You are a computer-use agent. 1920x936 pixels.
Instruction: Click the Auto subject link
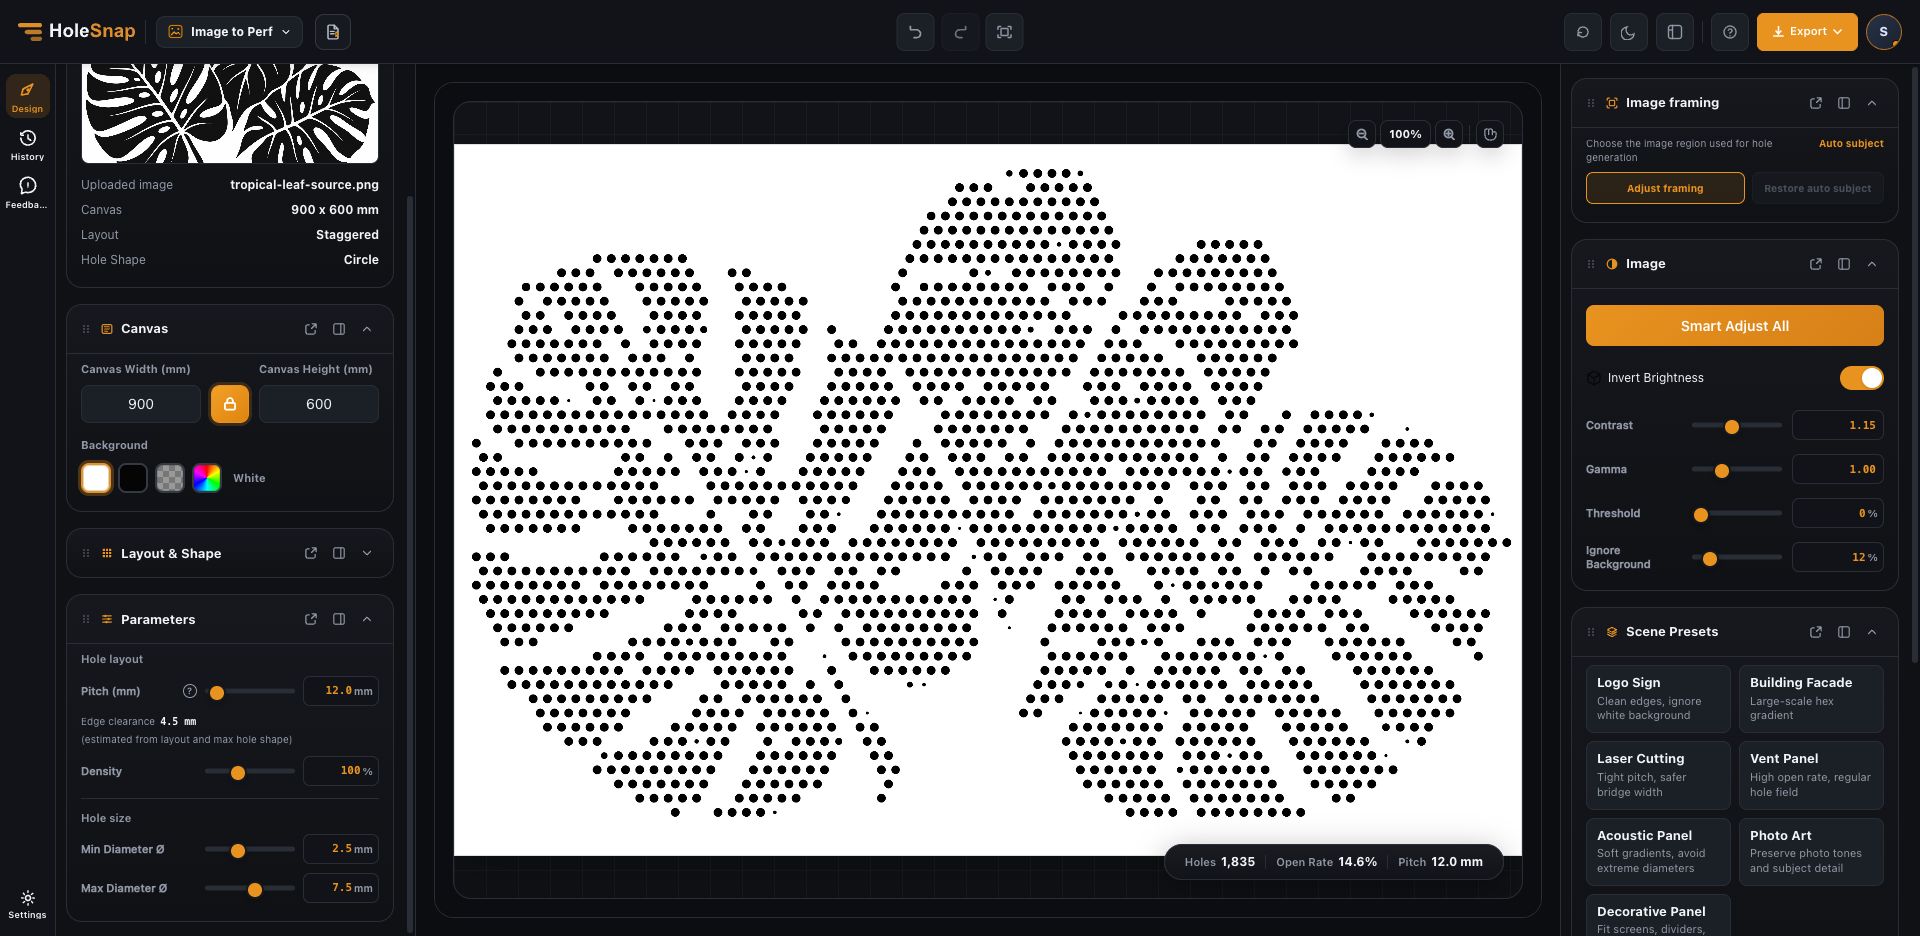(x=1851, y=144)
